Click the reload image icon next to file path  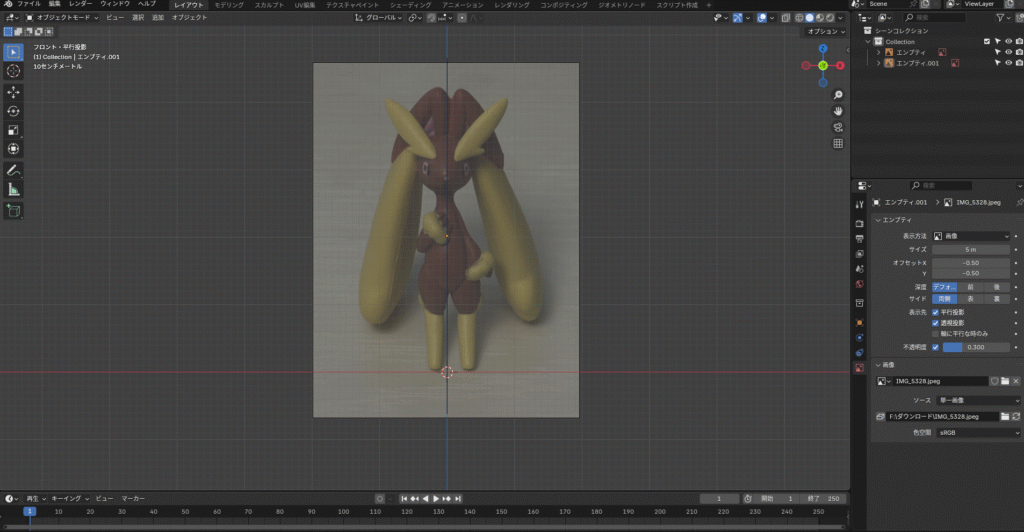(1016, 416)
